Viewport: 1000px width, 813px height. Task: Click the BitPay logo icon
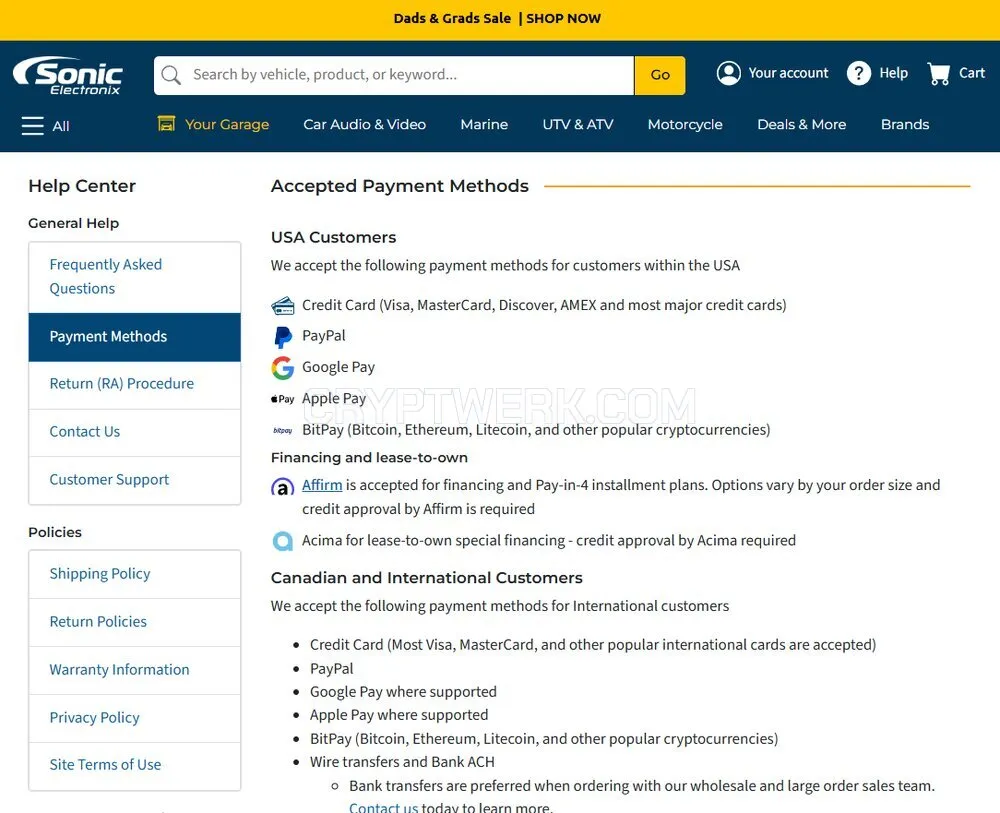[x=283, y=430]
